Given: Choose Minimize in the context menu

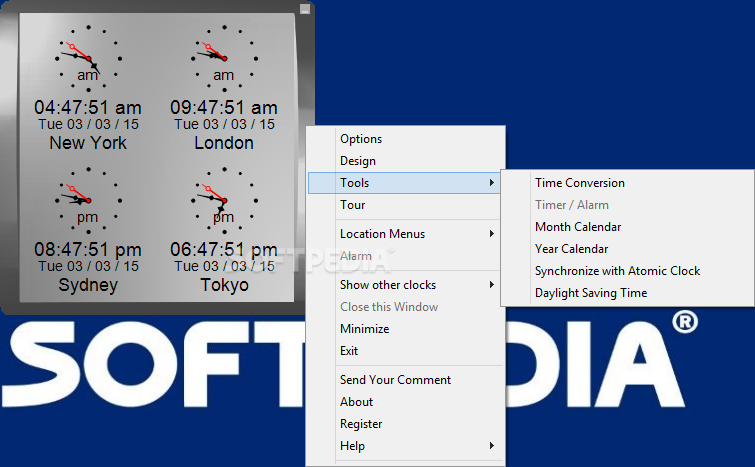Looking at the screenshot, I should click(x=406, y=329).
